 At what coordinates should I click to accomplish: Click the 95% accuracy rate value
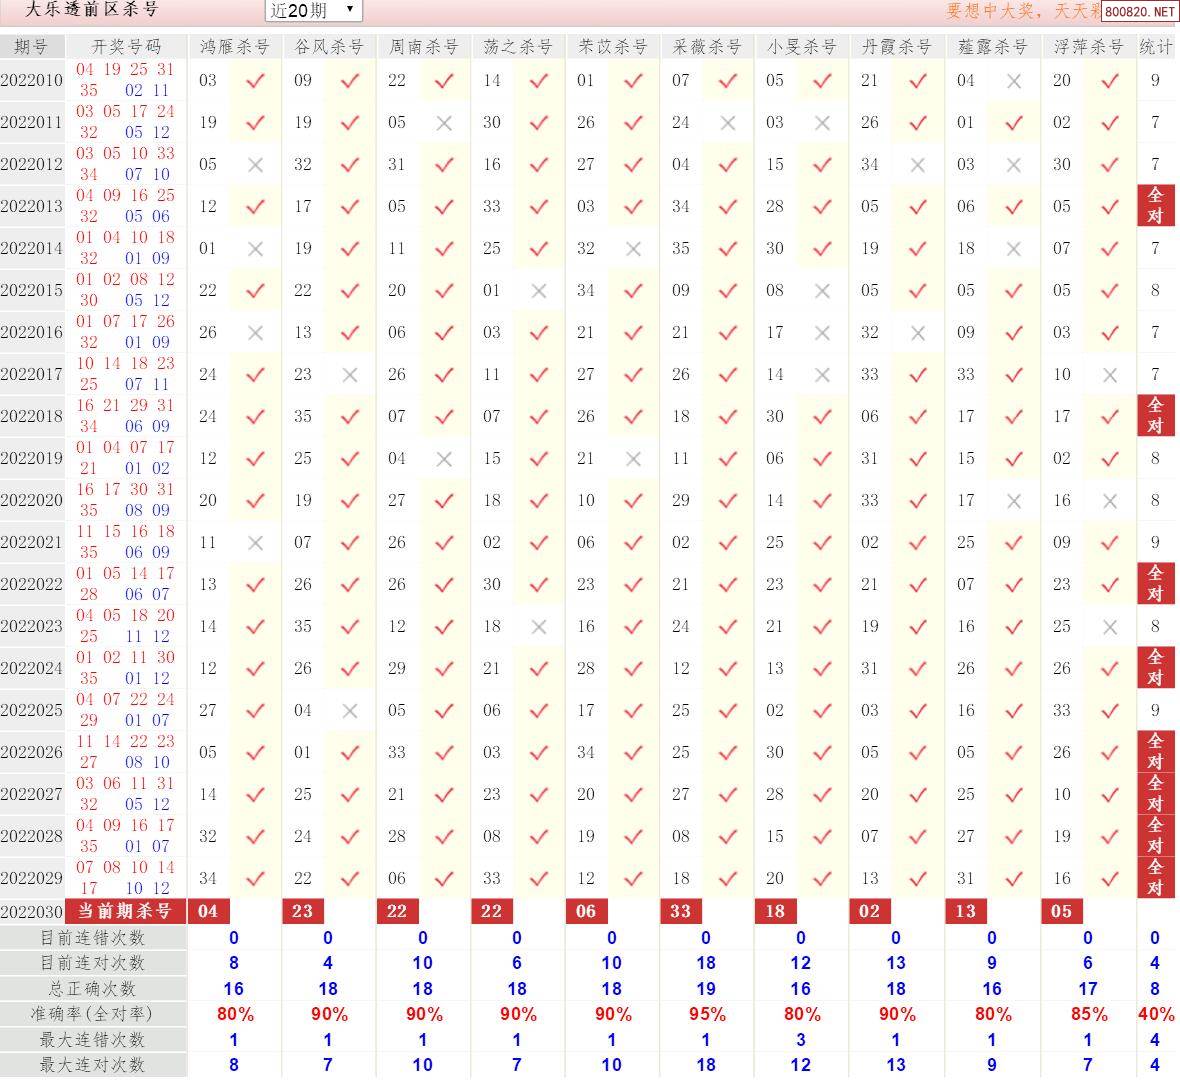tap(707, 1014)
